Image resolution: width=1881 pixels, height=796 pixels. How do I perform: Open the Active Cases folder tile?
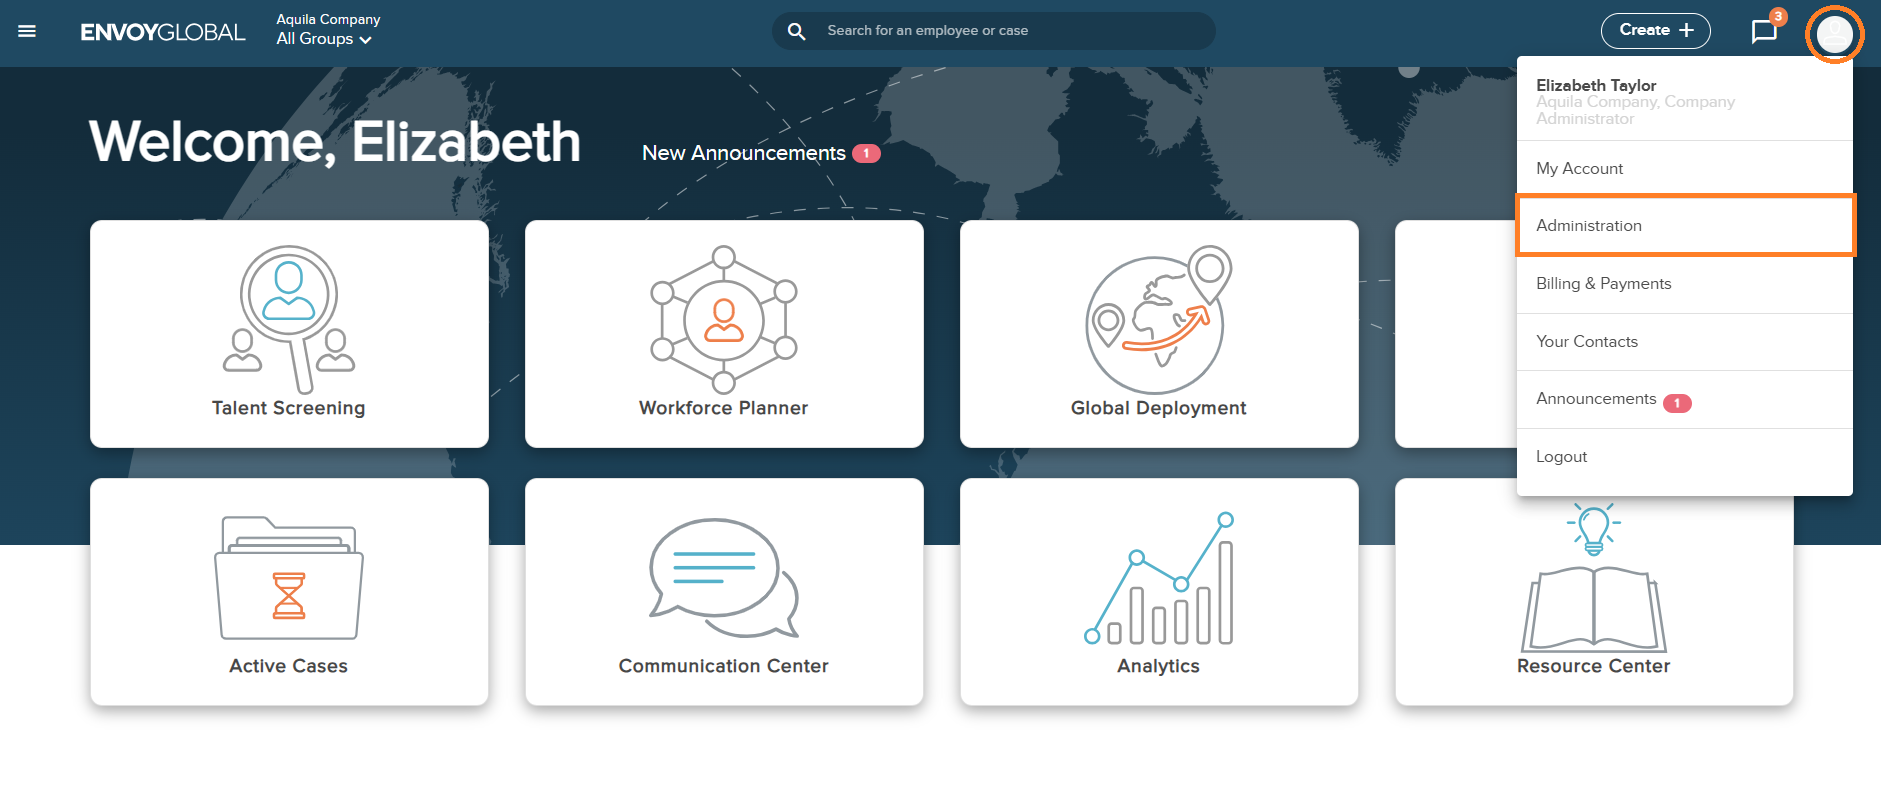click(x=289, y=591)
